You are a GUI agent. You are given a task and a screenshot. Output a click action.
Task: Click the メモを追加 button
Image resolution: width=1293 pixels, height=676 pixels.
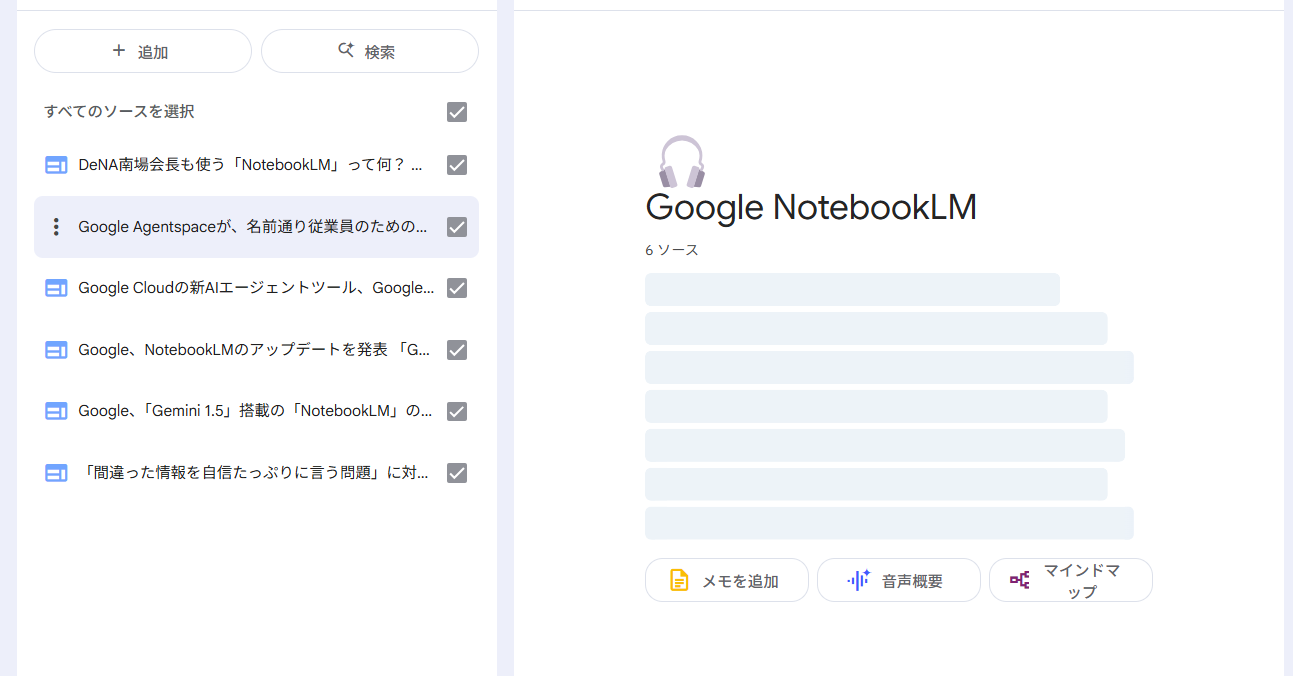[x=726, y=580]
